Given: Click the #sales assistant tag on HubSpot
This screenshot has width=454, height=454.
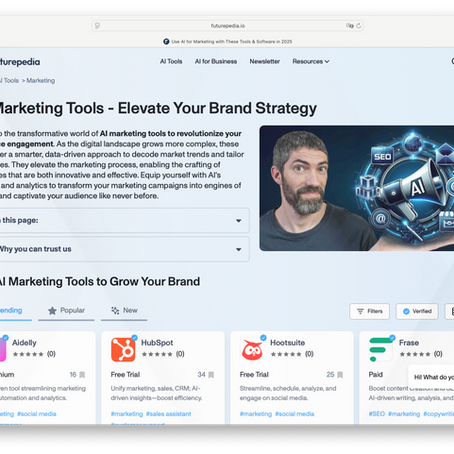Looking at the screenshot, I should point(169,414).
